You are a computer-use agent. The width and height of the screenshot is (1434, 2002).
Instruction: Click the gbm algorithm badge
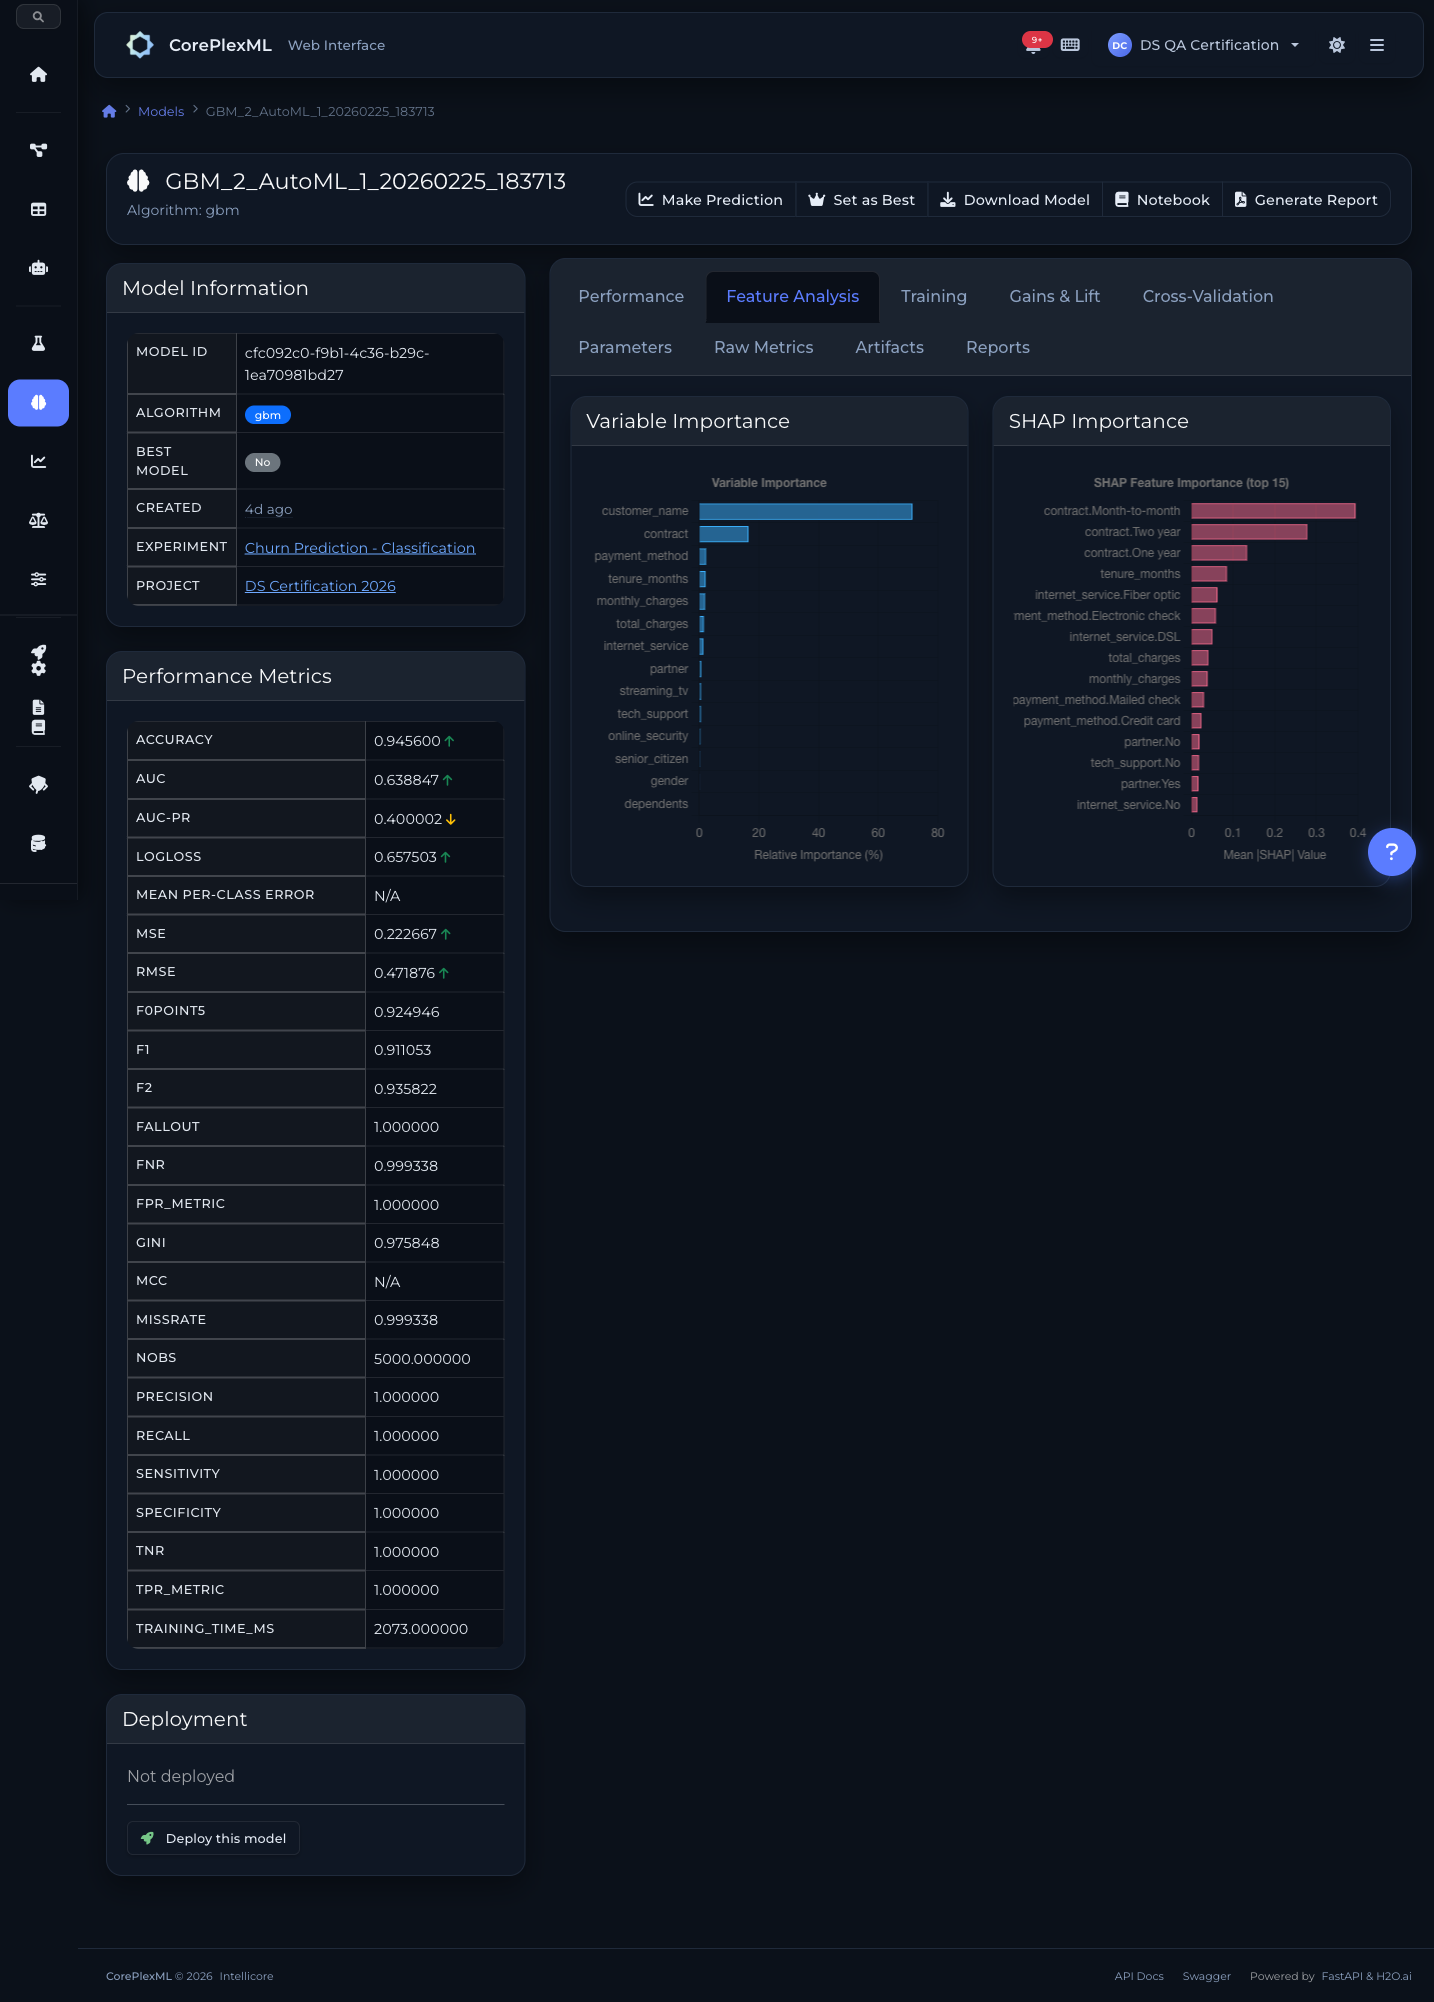click(x=268, y=415)
